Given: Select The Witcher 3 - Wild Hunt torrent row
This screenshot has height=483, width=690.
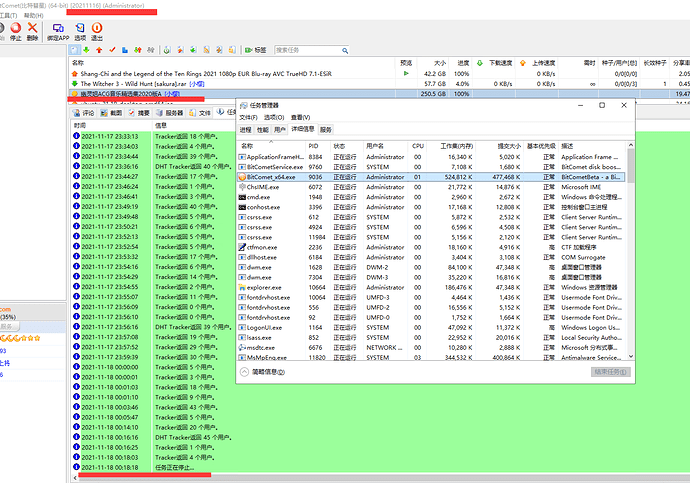Looking at the screenshot, I should [379, 84].
